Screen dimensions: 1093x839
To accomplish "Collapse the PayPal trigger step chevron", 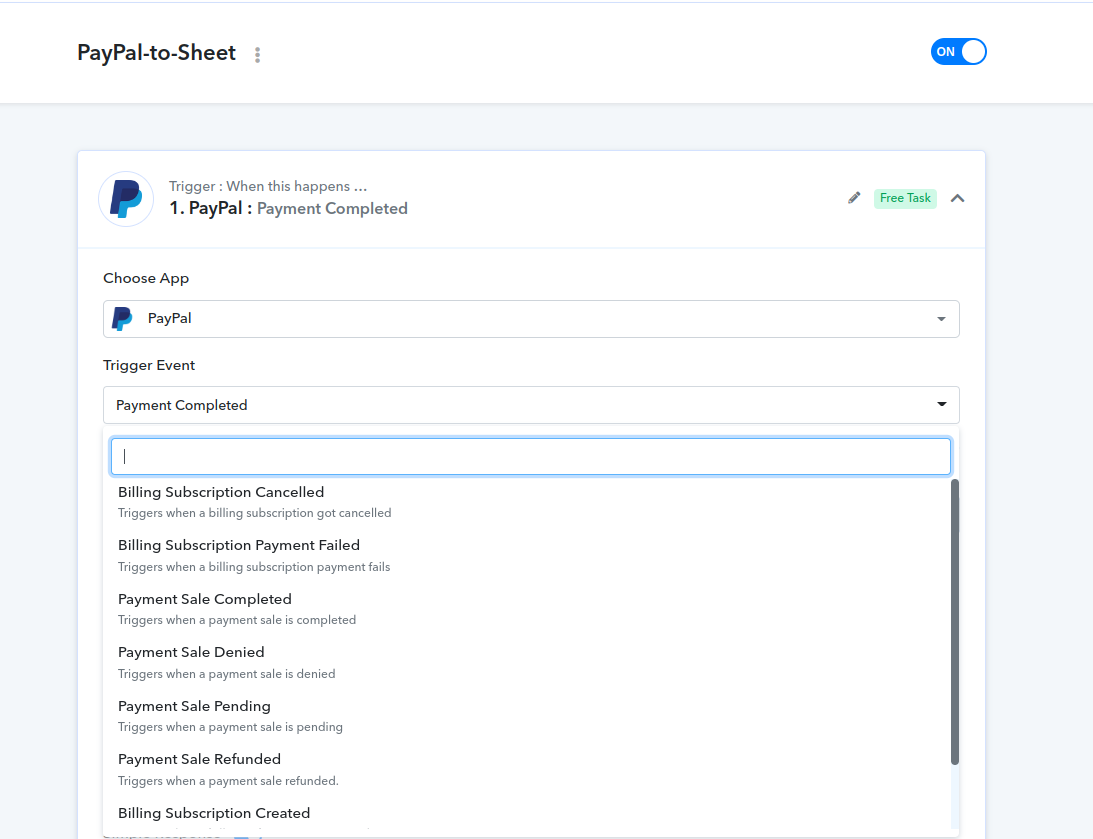I will (x=958, y=198).
